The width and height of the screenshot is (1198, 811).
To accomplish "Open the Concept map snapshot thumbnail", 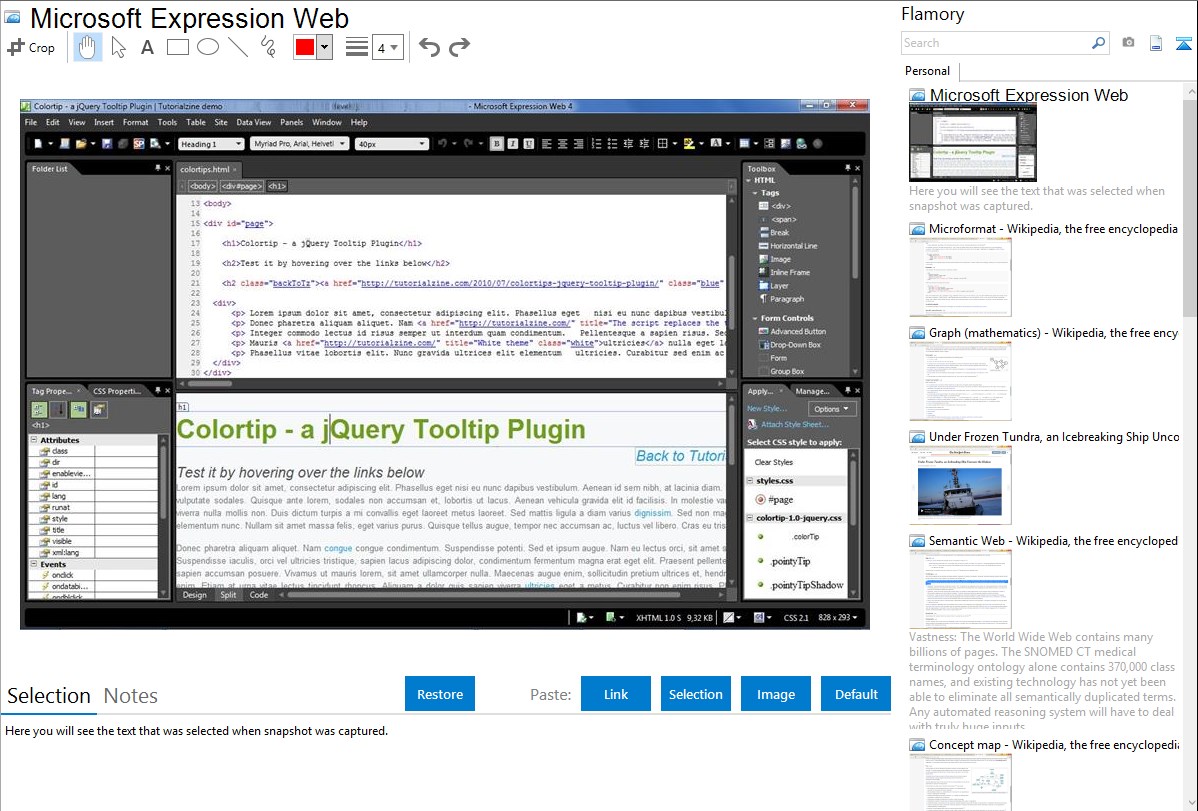I will pos(960,782).
